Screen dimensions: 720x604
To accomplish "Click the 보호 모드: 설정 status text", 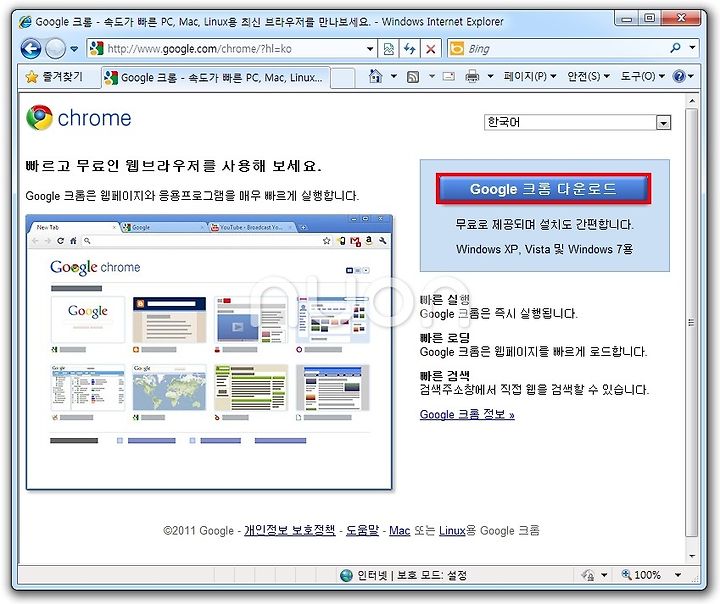I will pos(432,575).
